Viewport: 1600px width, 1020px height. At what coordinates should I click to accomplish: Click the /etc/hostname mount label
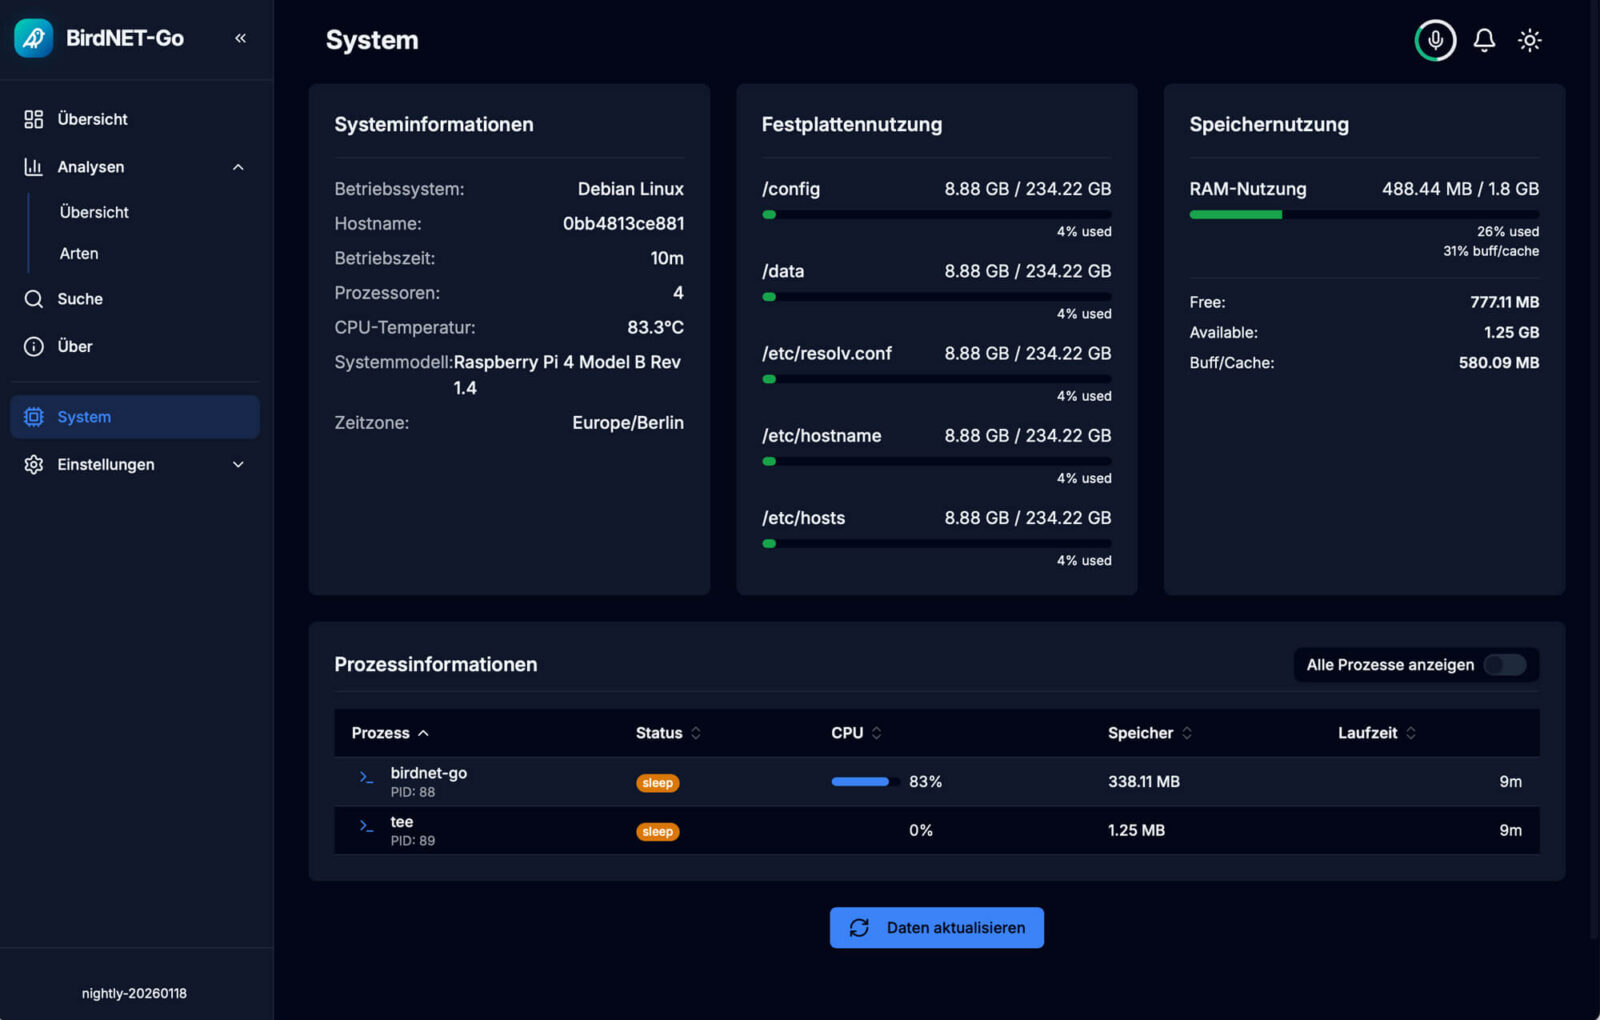point(821,436)
